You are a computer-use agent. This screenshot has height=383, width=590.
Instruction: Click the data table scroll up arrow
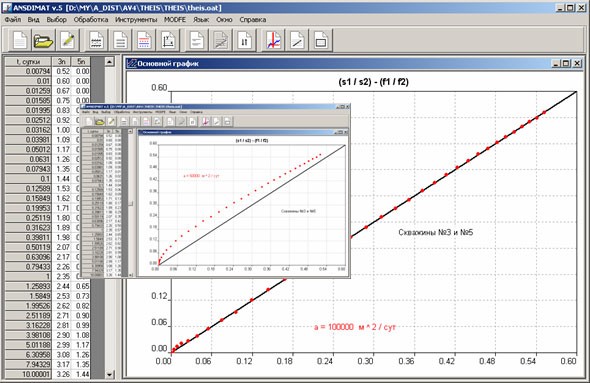tap(109, 61)
